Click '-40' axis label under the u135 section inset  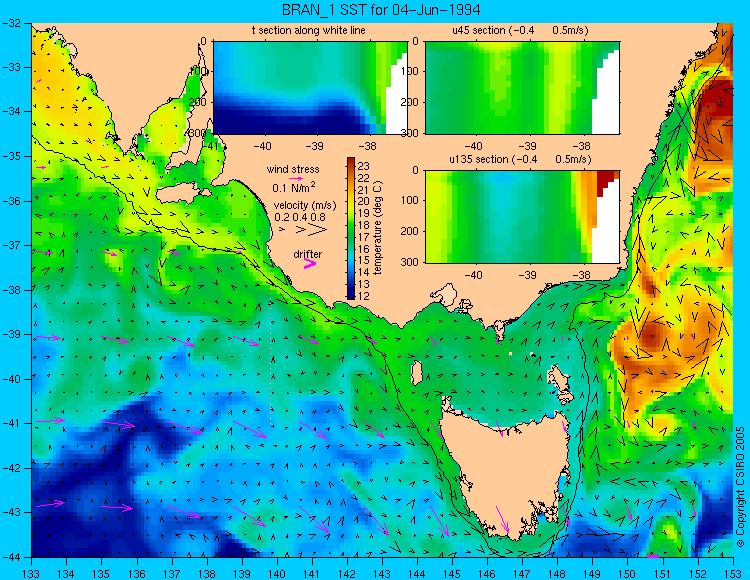[x=473, y=275]
